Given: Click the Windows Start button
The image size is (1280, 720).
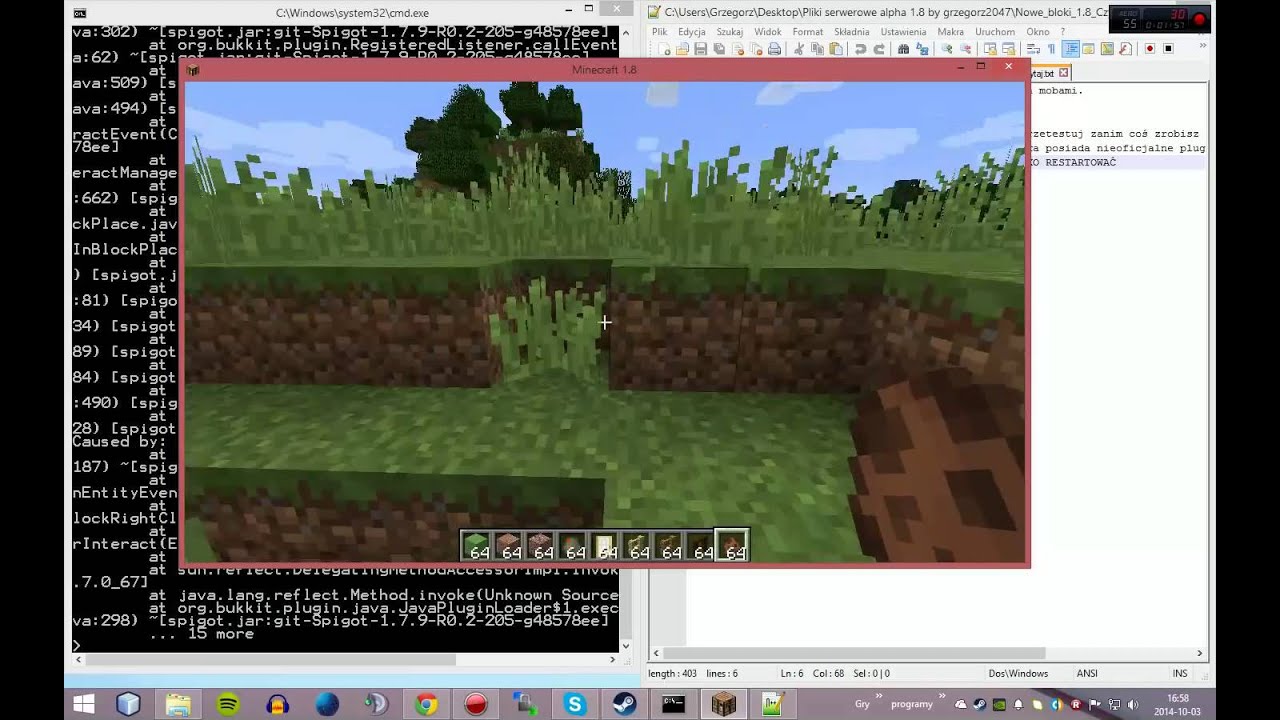Looking at the screenshot, I should coord(84,704).
